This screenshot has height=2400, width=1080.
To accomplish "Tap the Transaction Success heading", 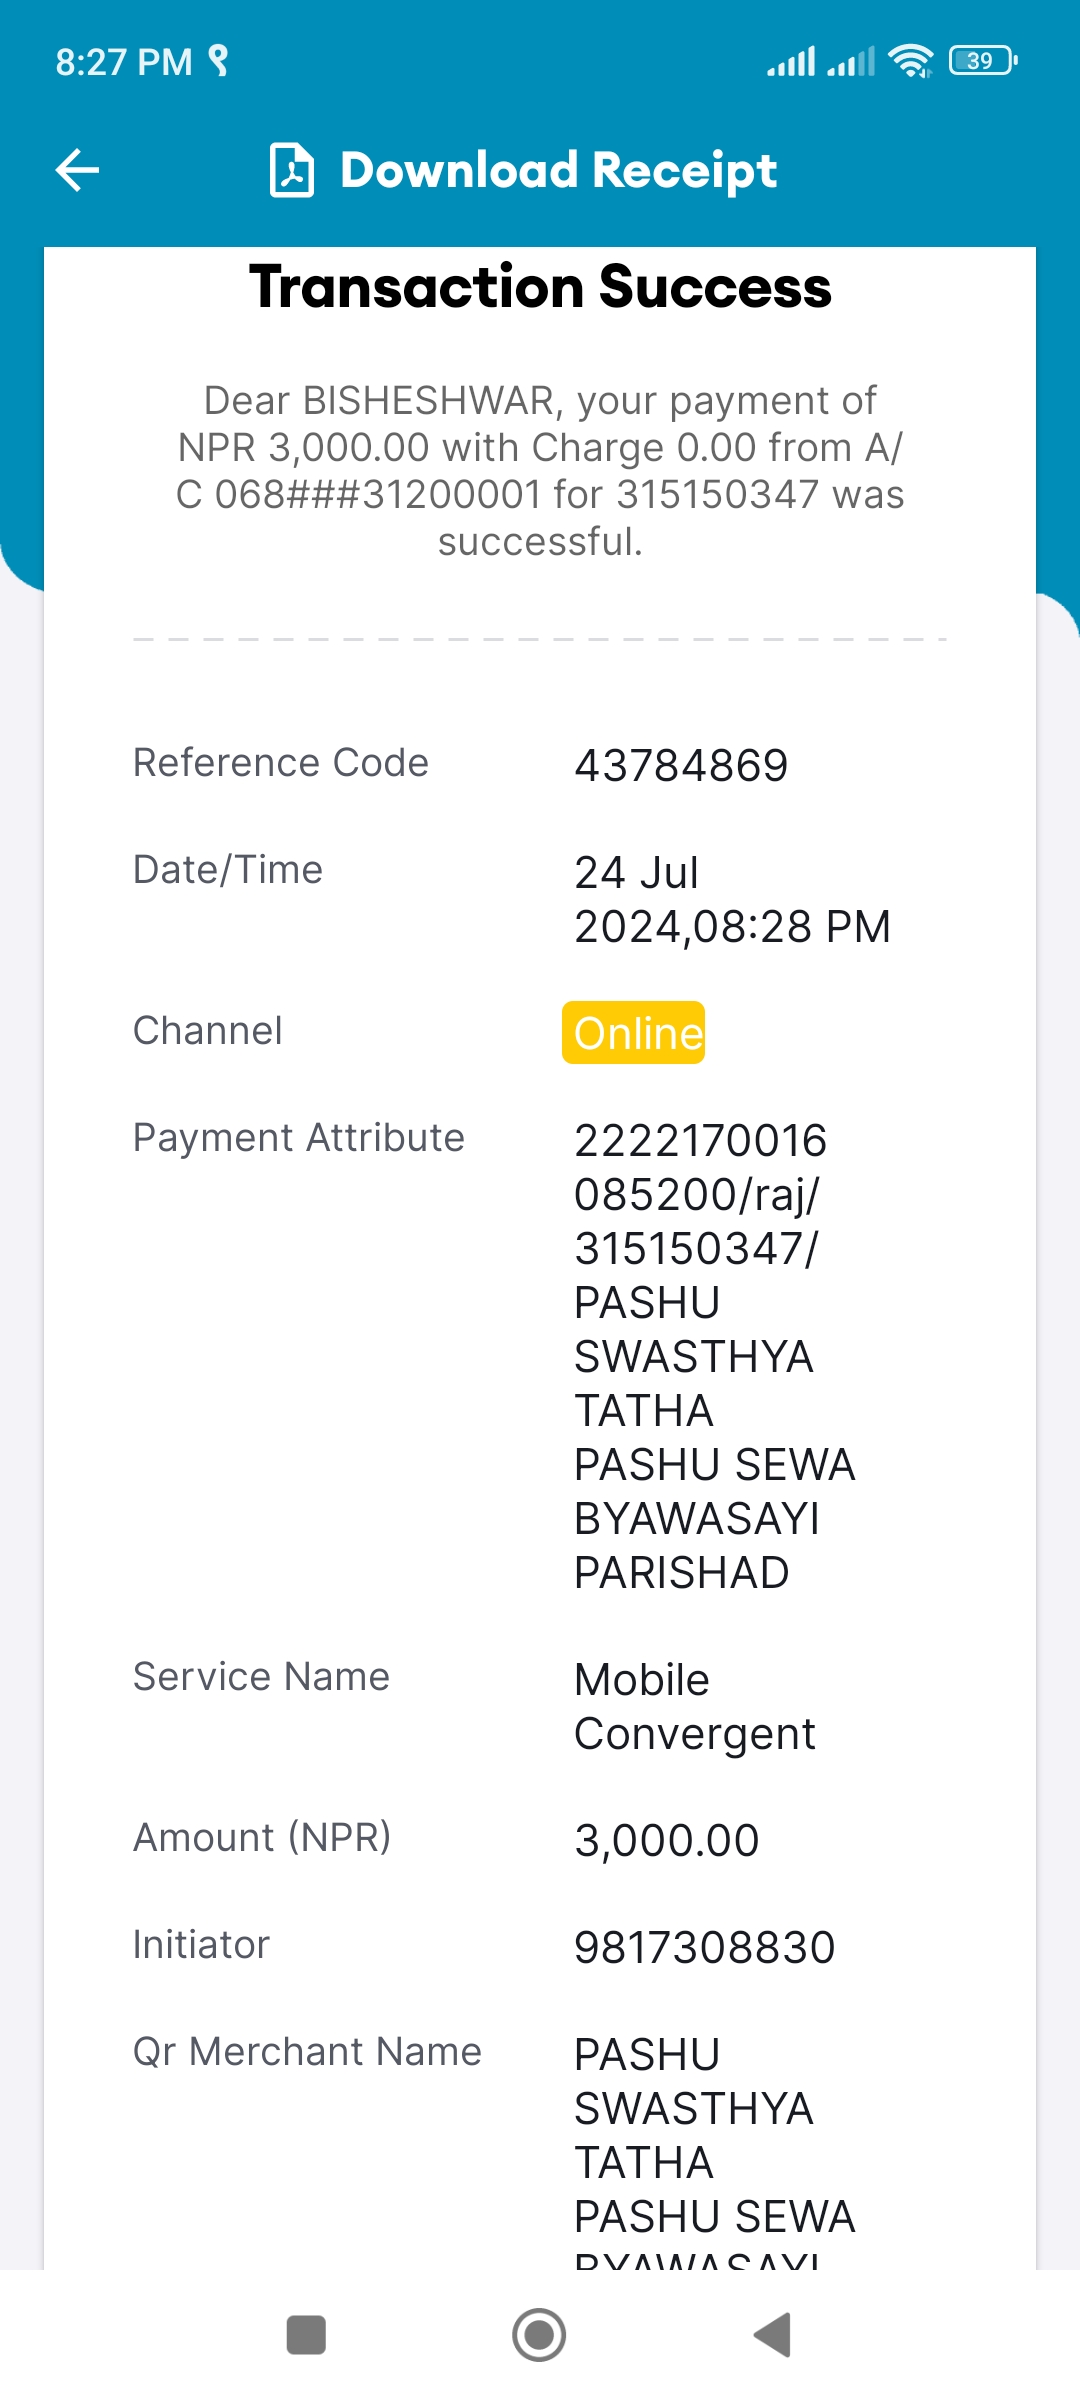I will [x=540, y=287].
